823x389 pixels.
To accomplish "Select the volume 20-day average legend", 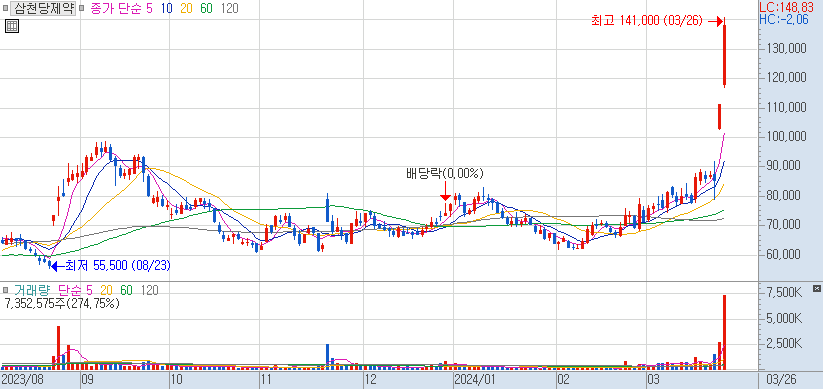I will 107,290.
